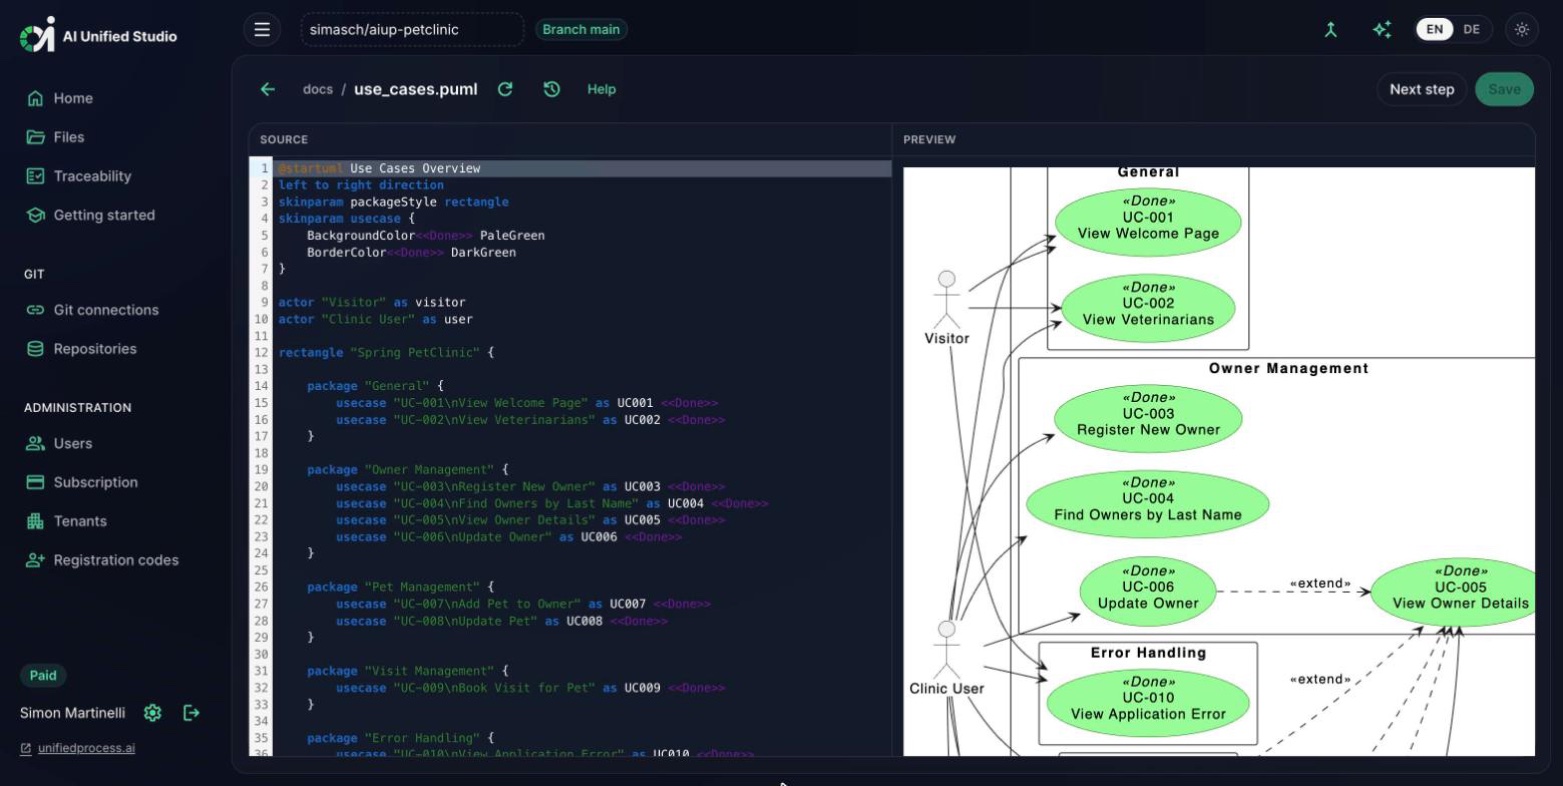
Task: Switch language to DE
Action: click(x=1471, y=29)
